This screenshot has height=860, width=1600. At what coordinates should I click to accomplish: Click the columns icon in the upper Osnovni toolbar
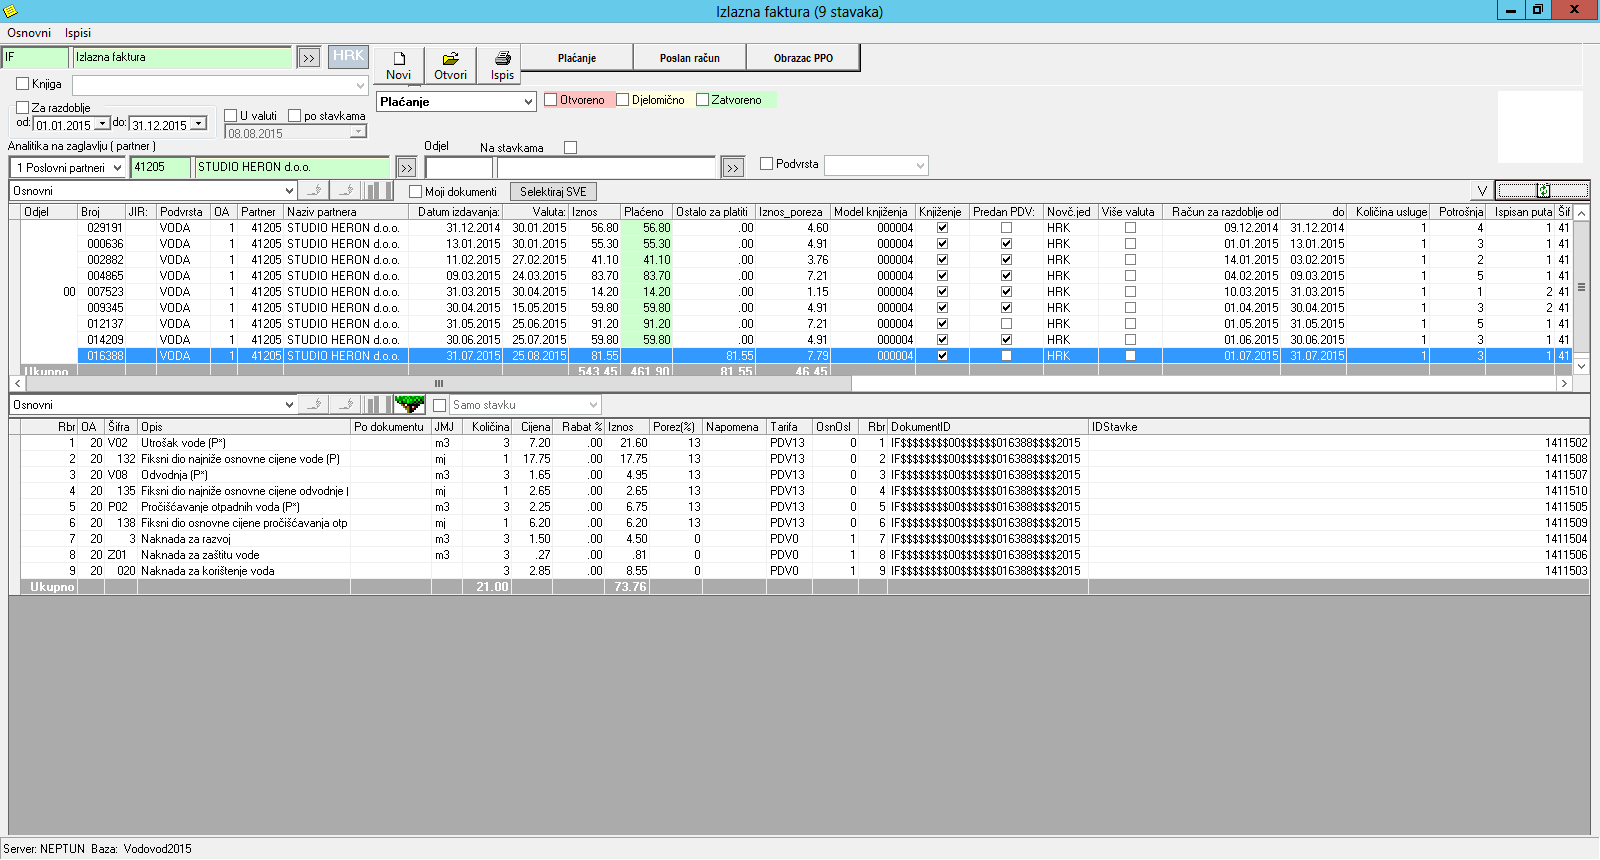coord(377,191)
